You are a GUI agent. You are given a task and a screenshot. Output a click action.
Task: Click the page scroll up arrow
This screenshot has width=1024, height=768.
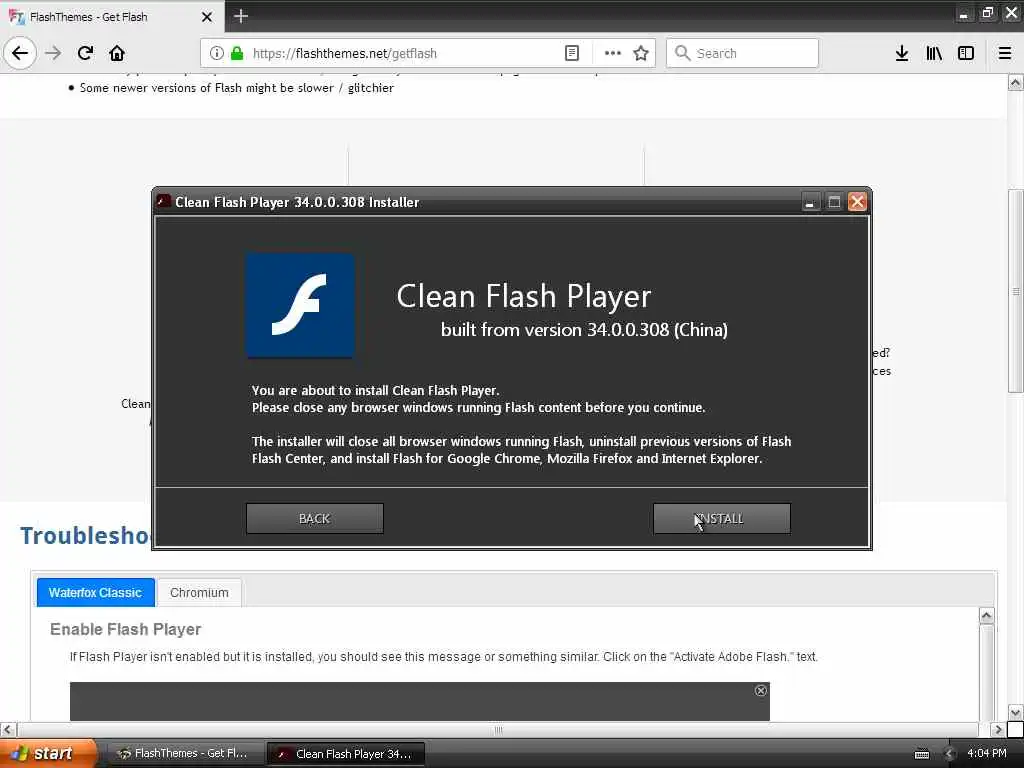[x=1016, y=83]
